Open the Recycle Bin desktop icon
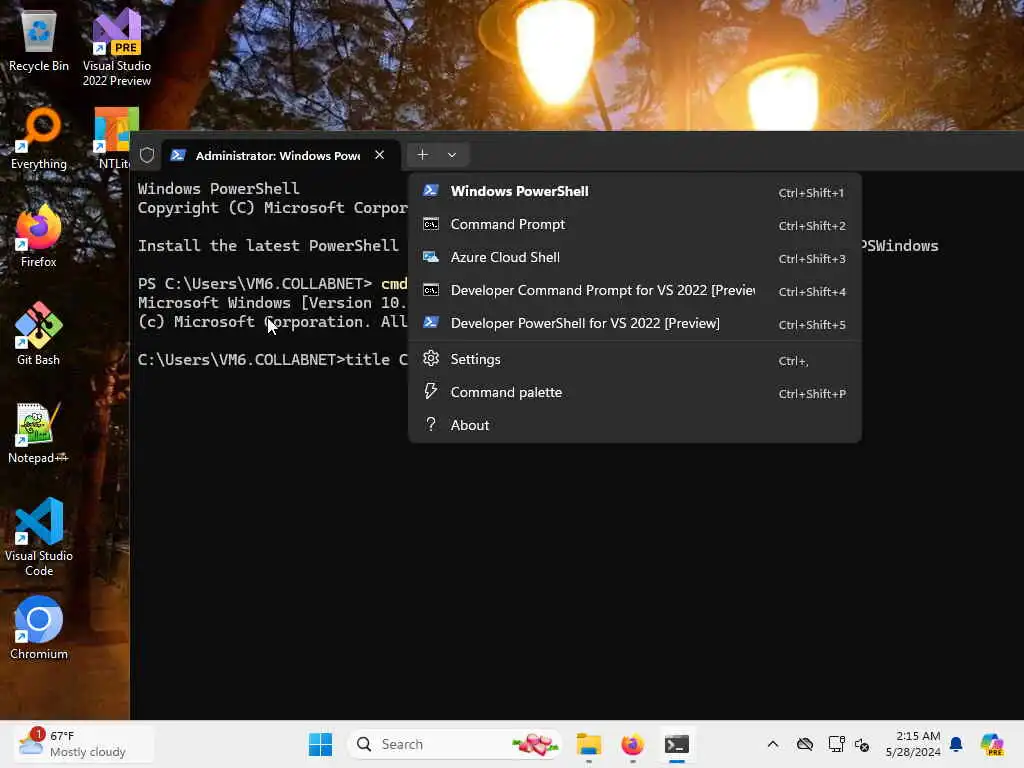Image resolution: width=1024 pixels, height=768 pixels. 39,40
